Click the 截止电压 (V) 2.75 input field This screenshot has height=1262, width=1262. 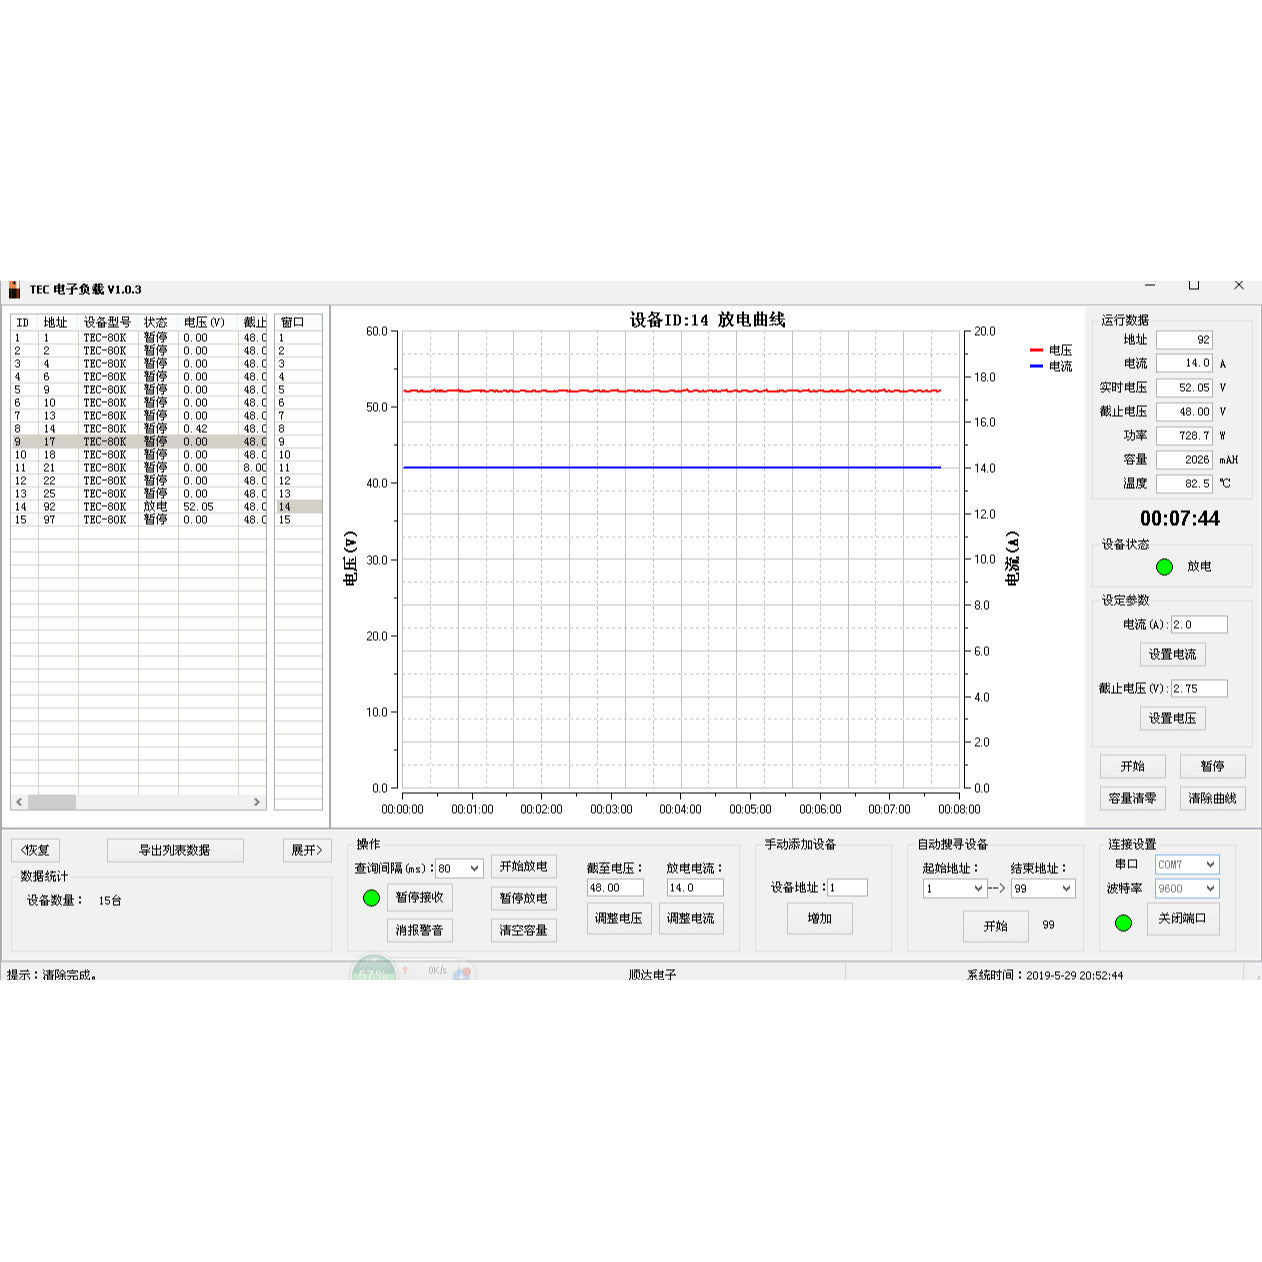point(1198,689)
